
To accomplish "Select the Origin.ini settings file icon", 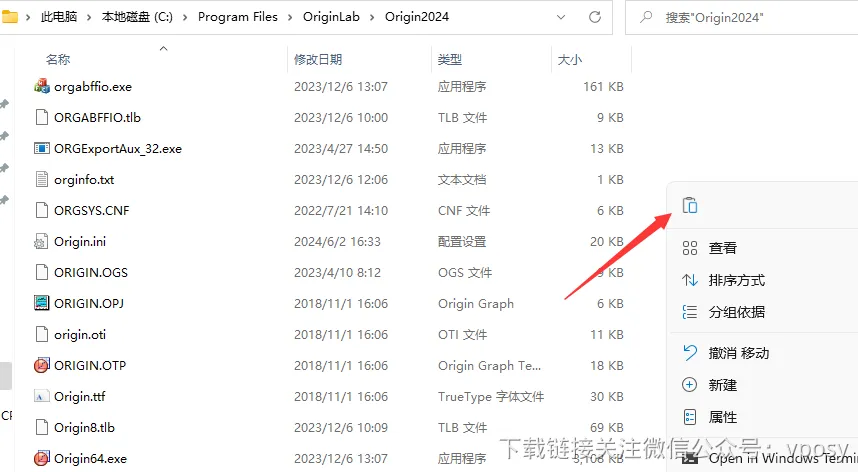I will pos(42,241).
